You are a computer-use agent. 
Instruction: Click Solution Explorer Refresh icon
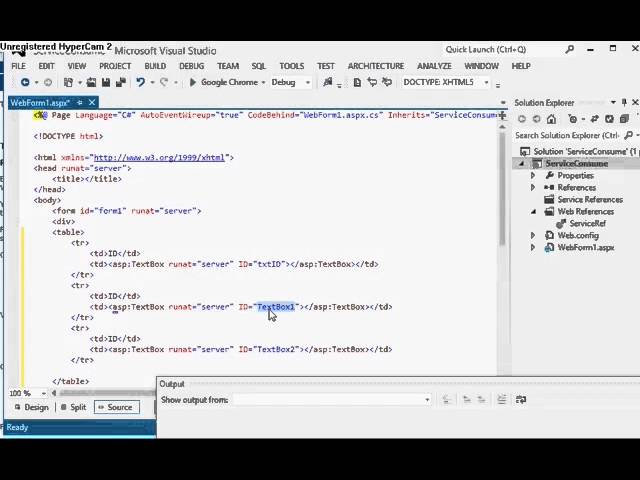tap(609, 119)
